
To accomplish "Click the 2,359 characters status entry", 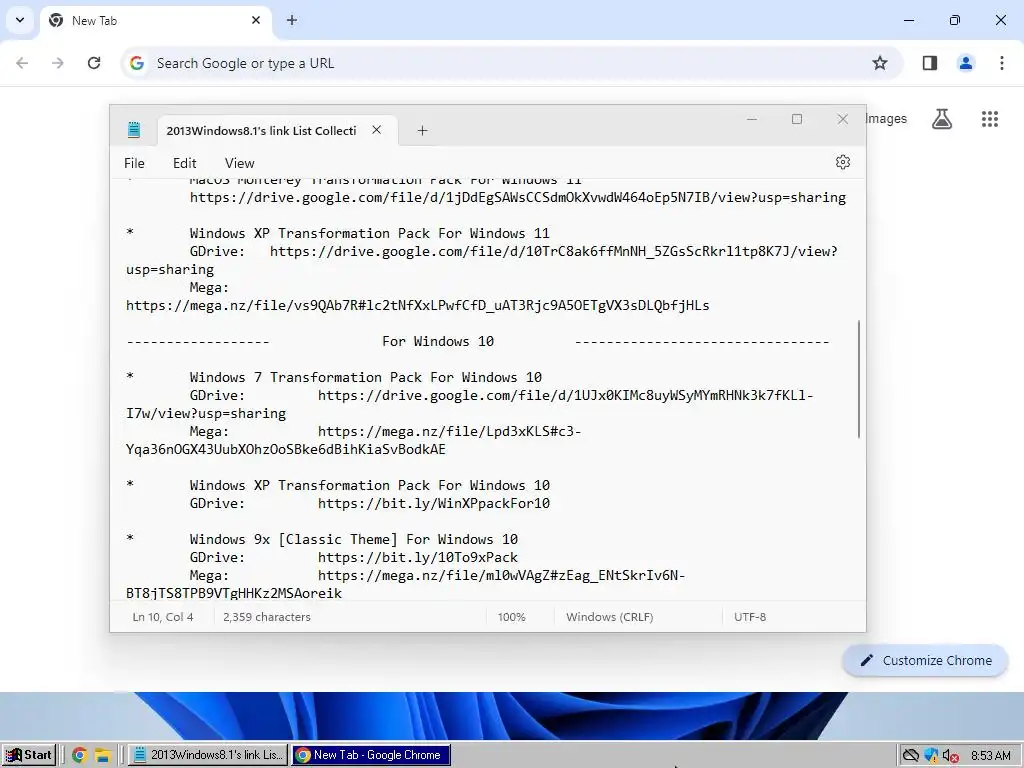I will point(266,616).
